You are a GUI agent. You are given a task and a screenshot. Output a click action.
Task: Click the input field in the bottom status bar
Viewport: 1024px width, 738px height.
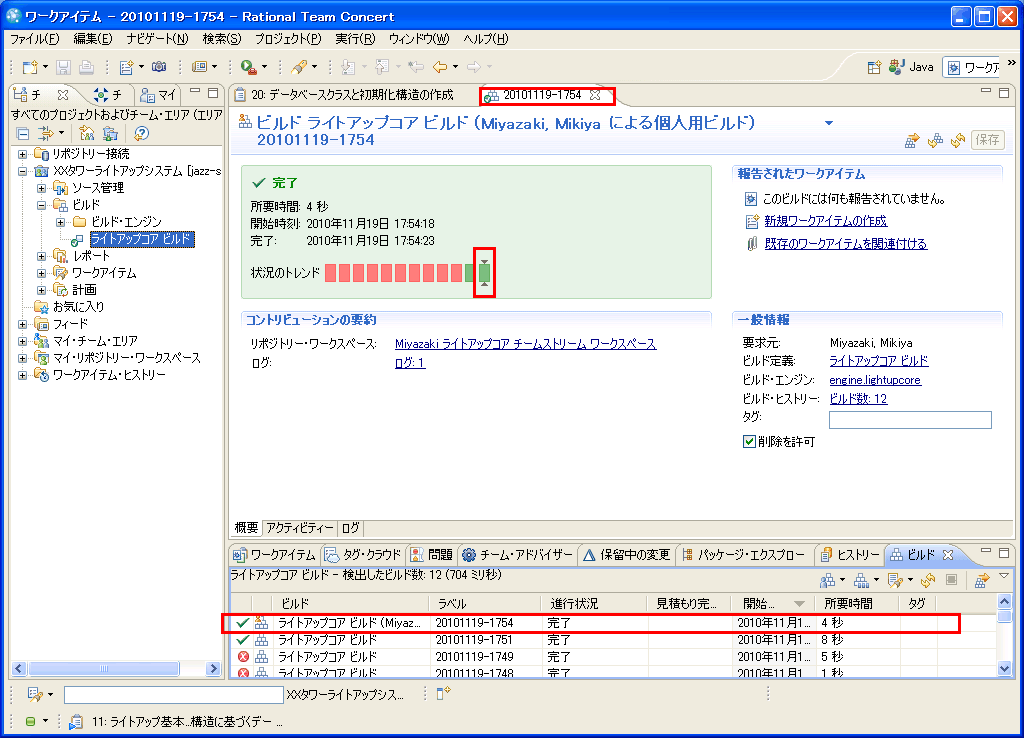click(x=174, y=695)
